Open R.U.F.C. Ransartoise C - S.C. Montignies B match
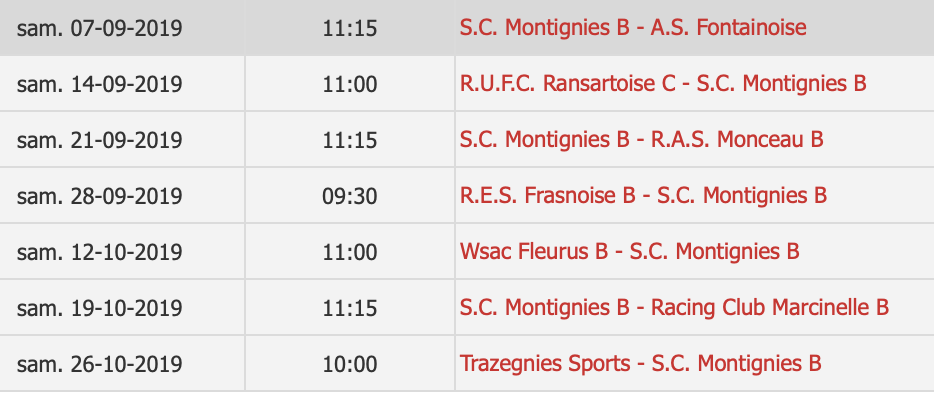This screenshot has width=934, height=394. tap(662, 83)
